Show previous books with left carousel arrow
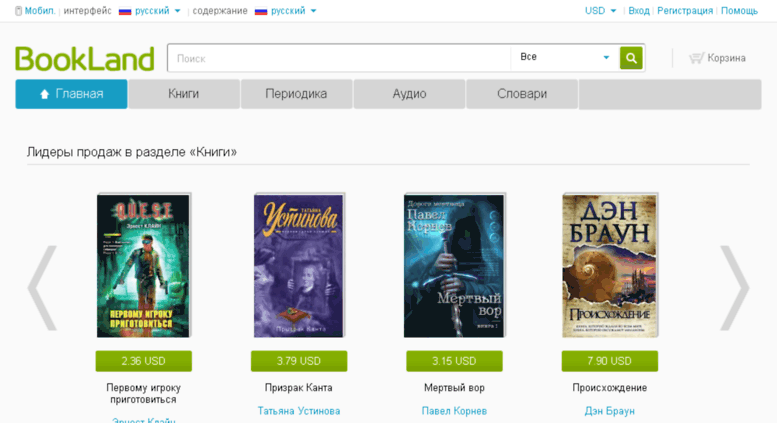Viewport: 777px width, 423px height. tap(42, 288)
